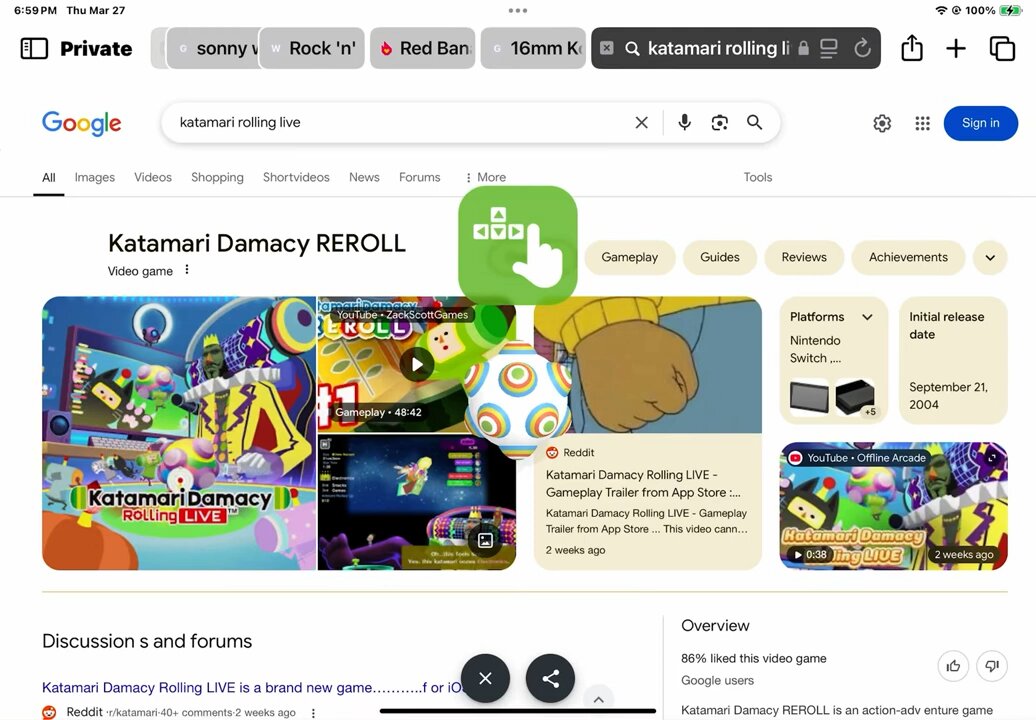The width and height of the screenshot is (1036, 720).
Task: Select the Gameplay chip
Action: (x=630, y=257)
